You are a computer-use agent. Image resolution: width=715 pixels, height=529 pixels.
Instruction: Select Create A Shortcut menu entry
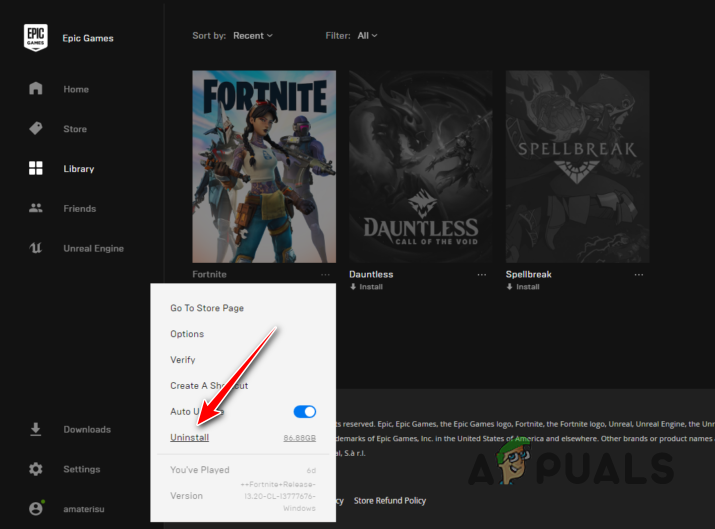[209, 386]
